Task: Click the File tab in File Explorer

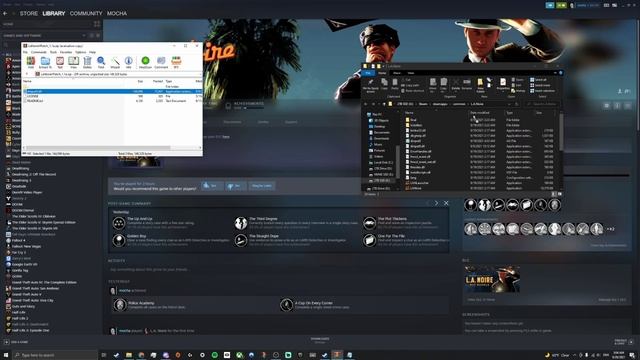Action: coord(368,73)
